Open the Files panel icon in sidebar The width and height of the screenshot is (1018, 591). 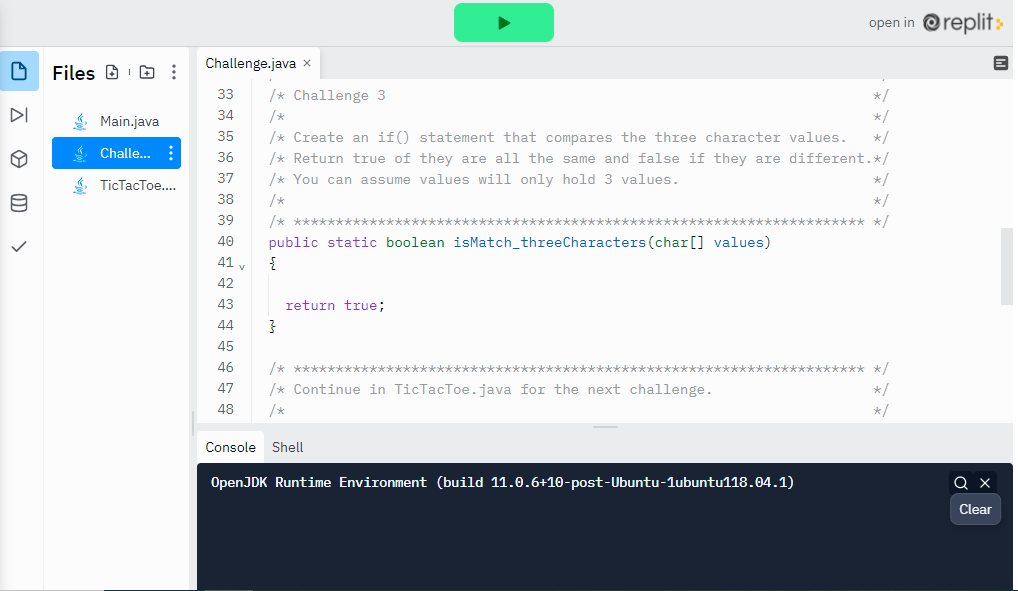(x=18, y=71)
